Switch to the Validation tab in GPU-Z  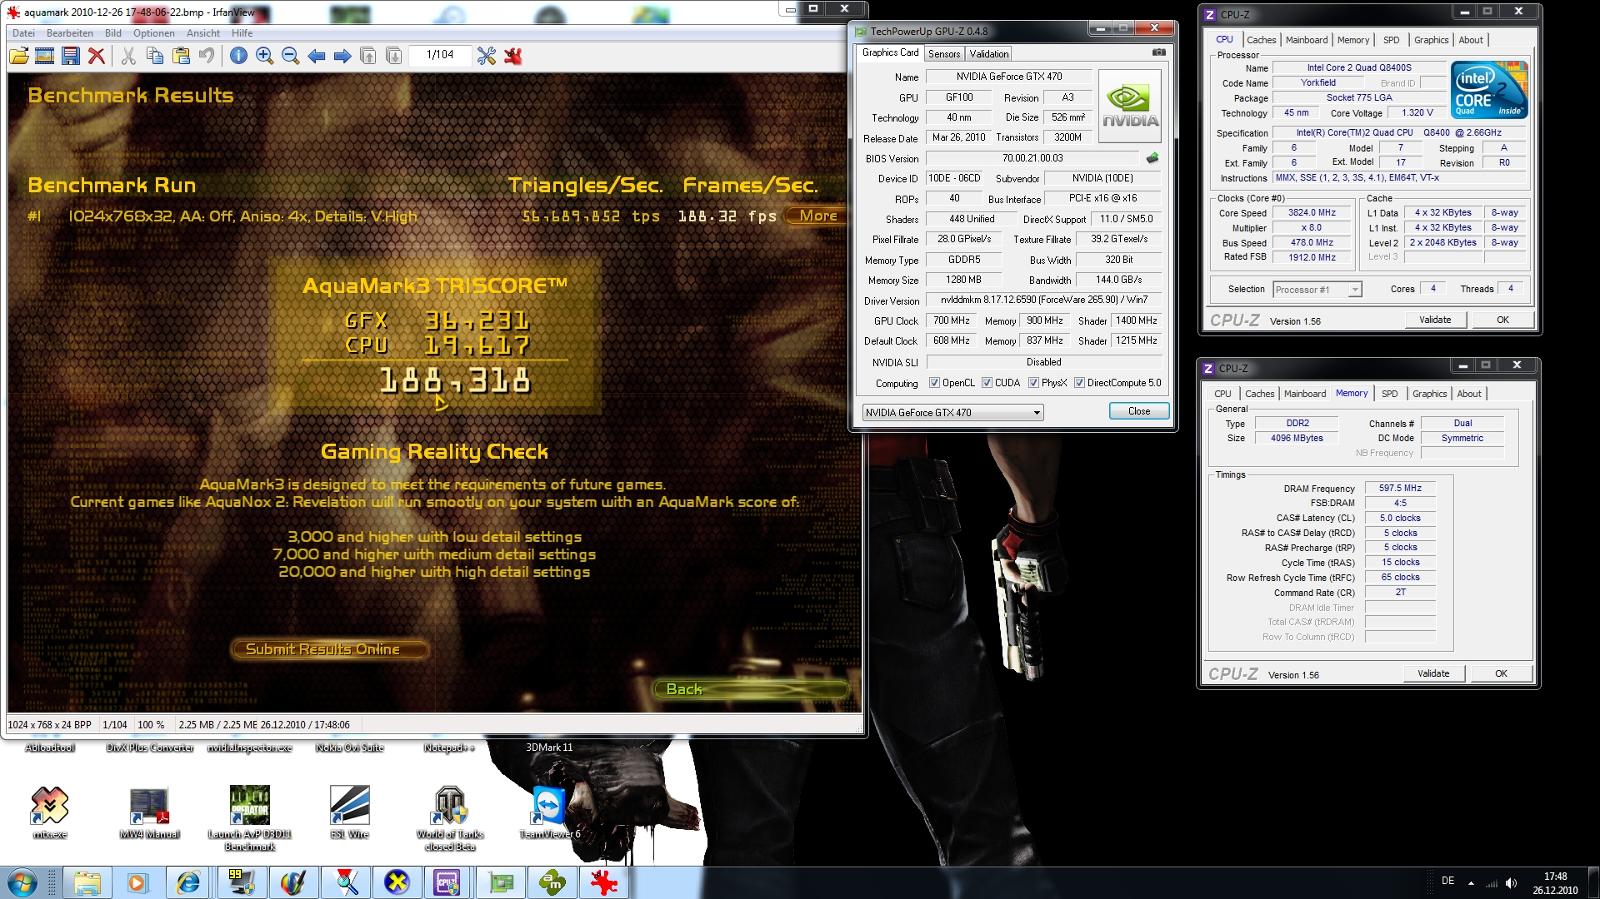989,54
